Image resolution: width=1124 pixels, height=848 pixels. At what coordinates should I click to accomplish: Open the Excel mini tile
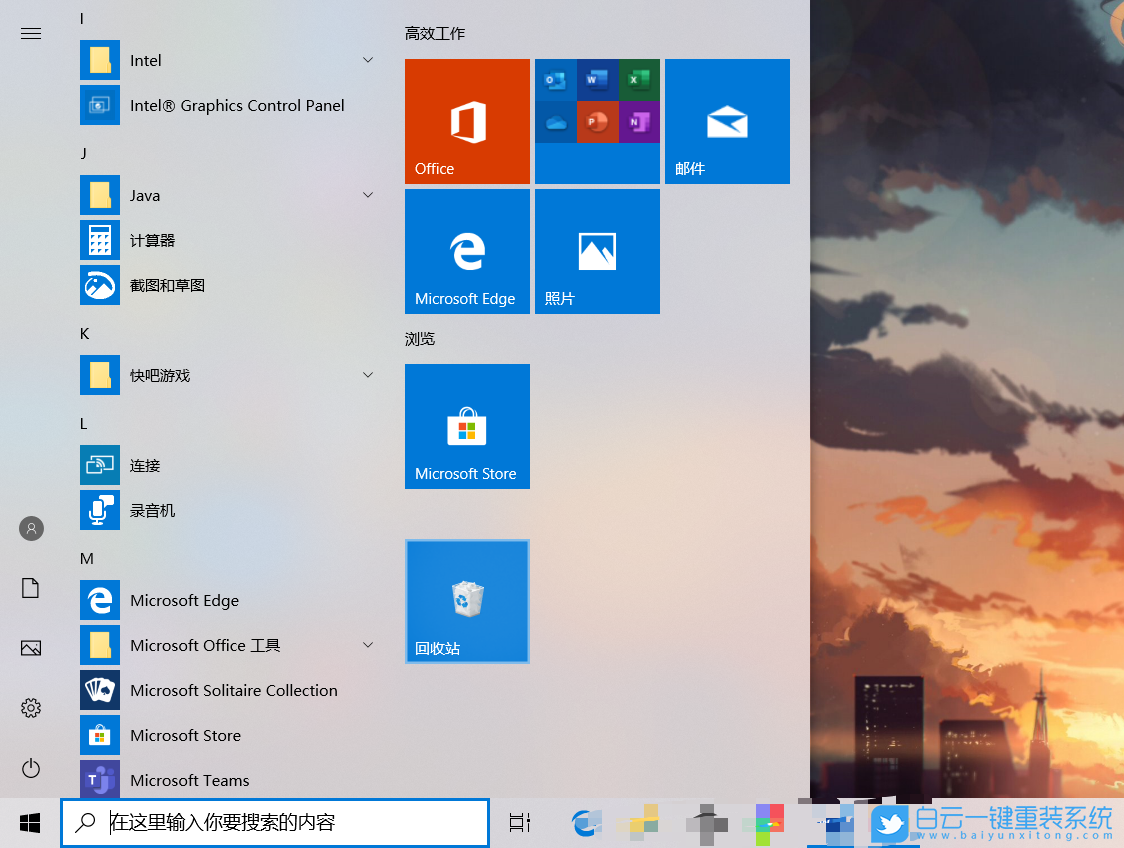coord(639,79)
